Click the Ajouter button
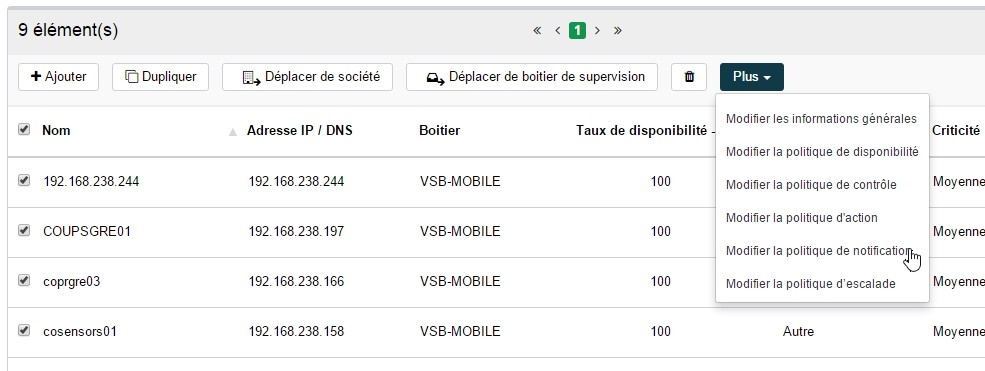This screenshot has width=985, height=371. [58, 77]
